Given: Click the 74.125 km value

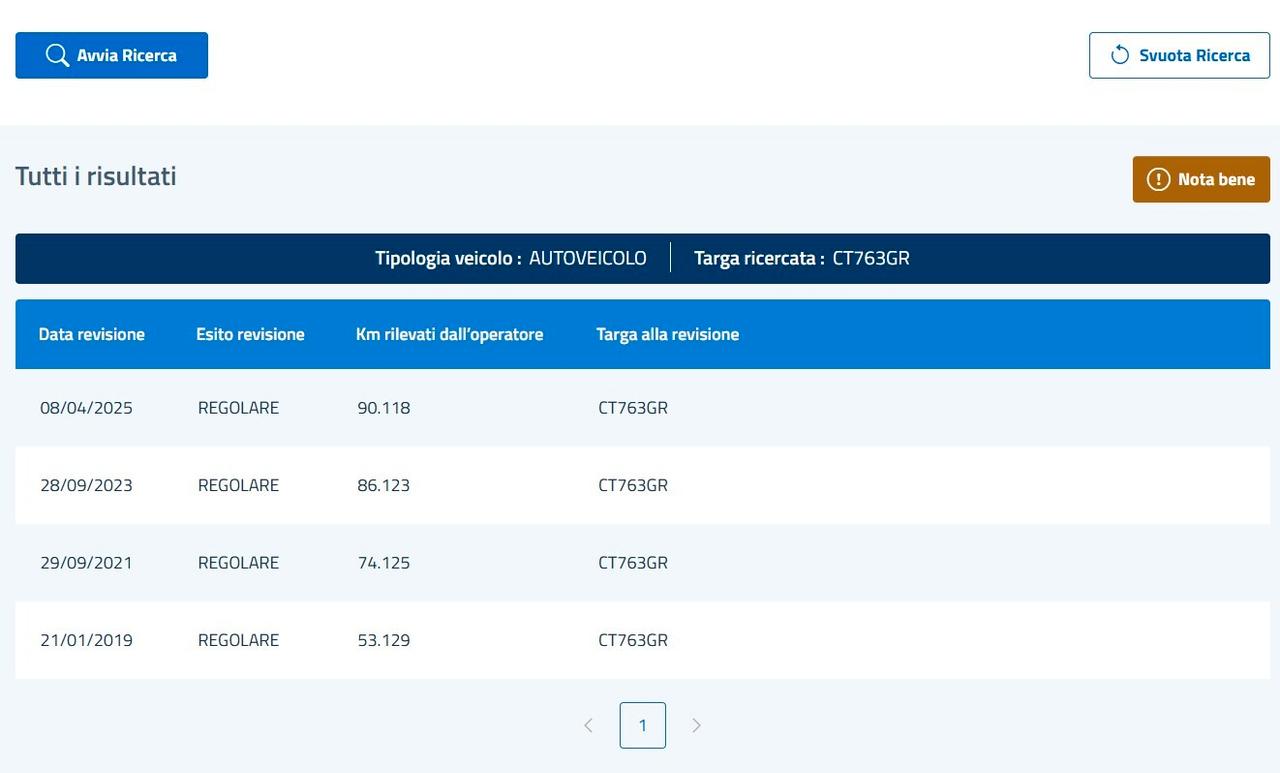Looking at the screenshot, I should pyautogui.click(x=384, y=563).
